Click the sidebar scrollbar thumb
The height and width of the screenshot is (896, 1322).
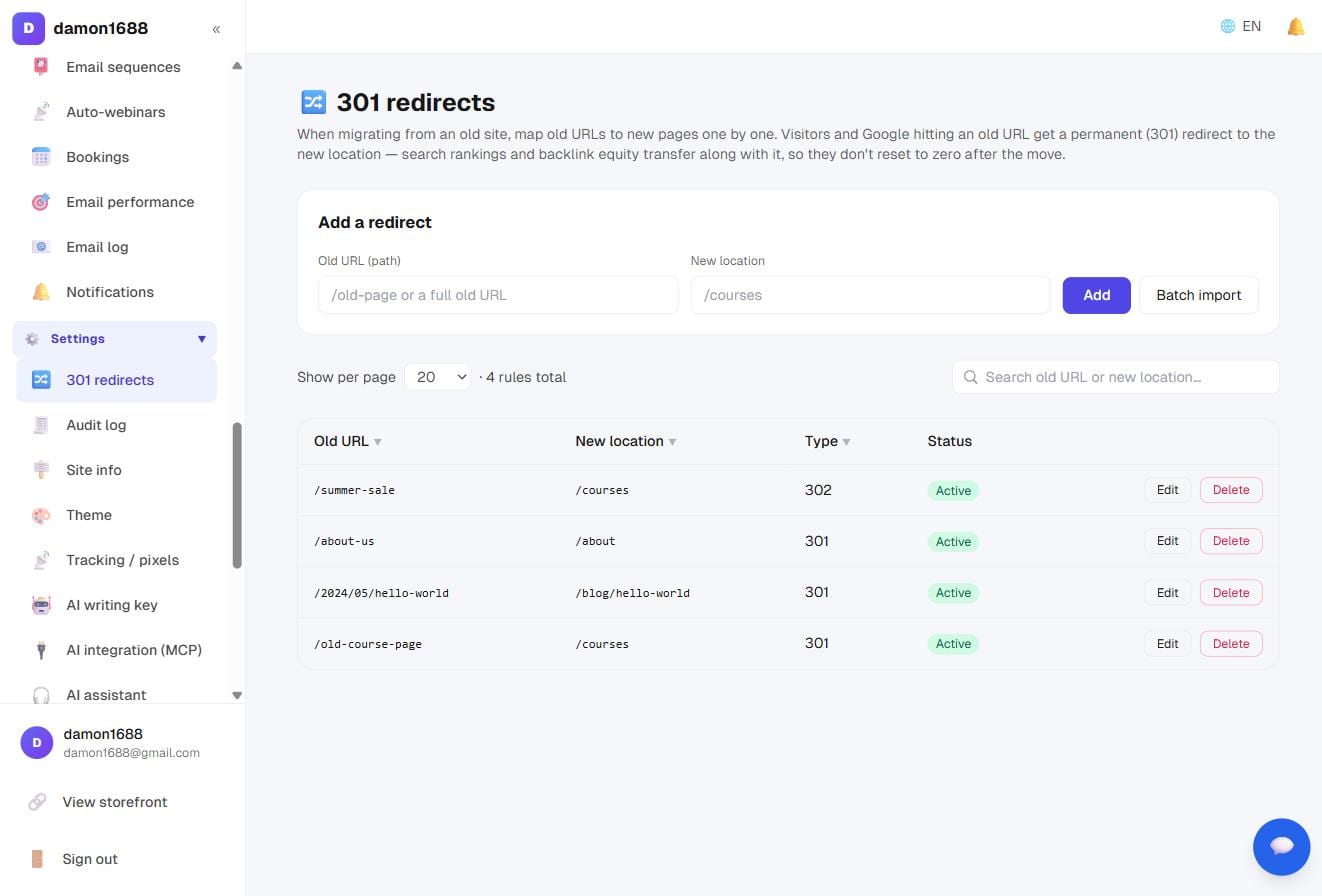pos(237,496)
